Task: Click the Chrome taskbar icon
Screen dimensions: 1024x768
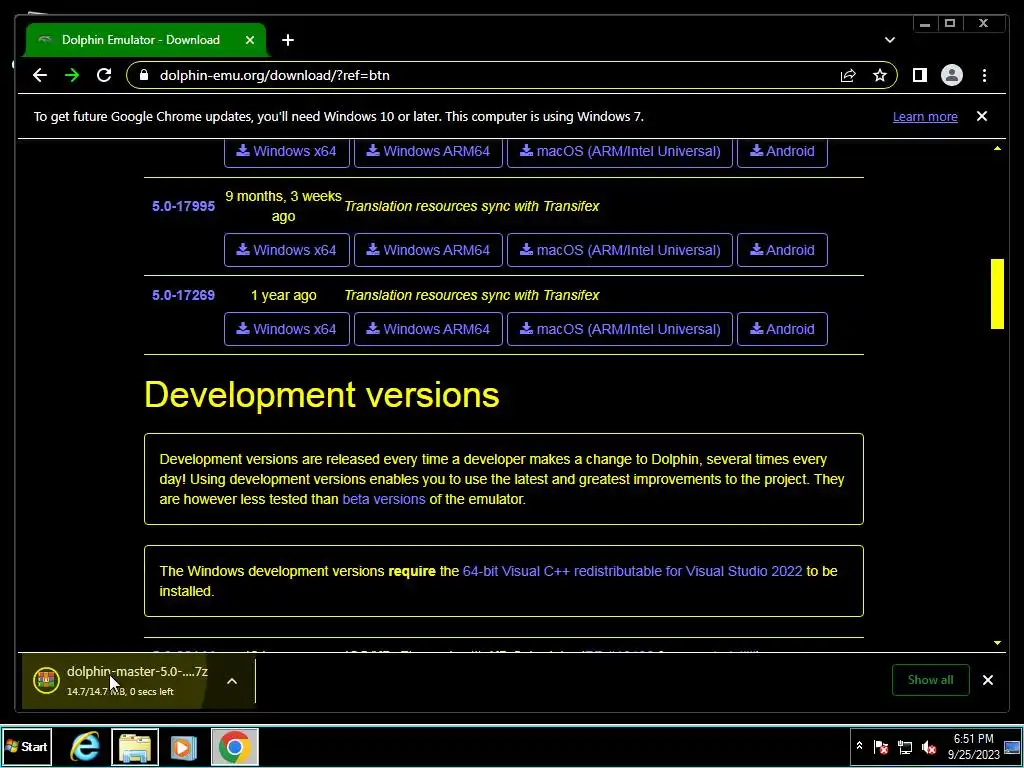Action: pyautogui.click(x=234, y=746)
